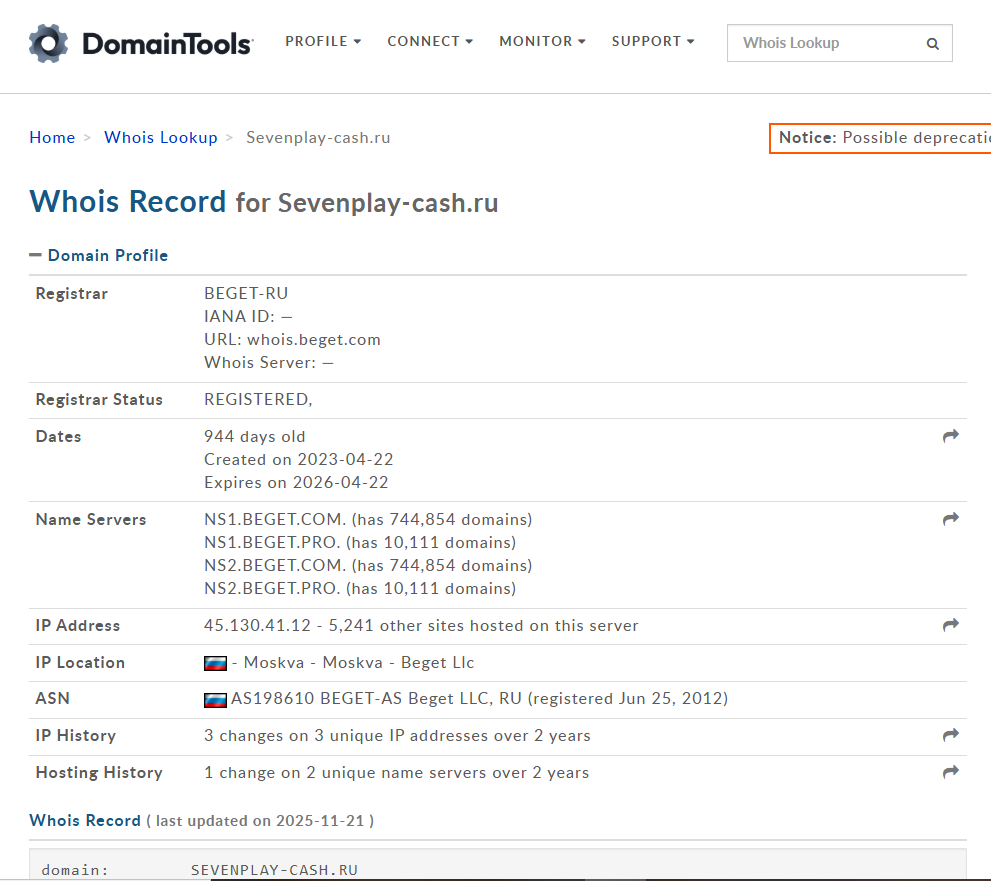Image resolution: width=991 pixels, height=881 pixels.
Task: Click the REGISTERED, status value
Action: (x=258, y=399)
